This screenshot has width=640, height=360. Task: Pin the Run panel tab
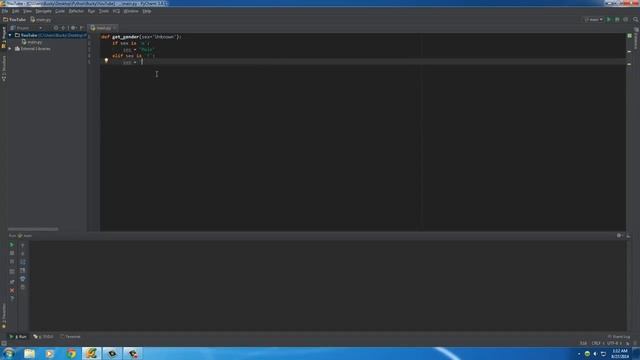pos(12,282)
